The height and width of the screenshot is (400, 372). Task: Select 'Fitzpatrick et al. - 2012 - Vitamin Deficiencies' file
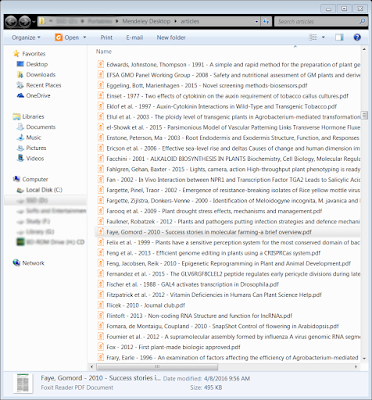[x=214, y=295]
